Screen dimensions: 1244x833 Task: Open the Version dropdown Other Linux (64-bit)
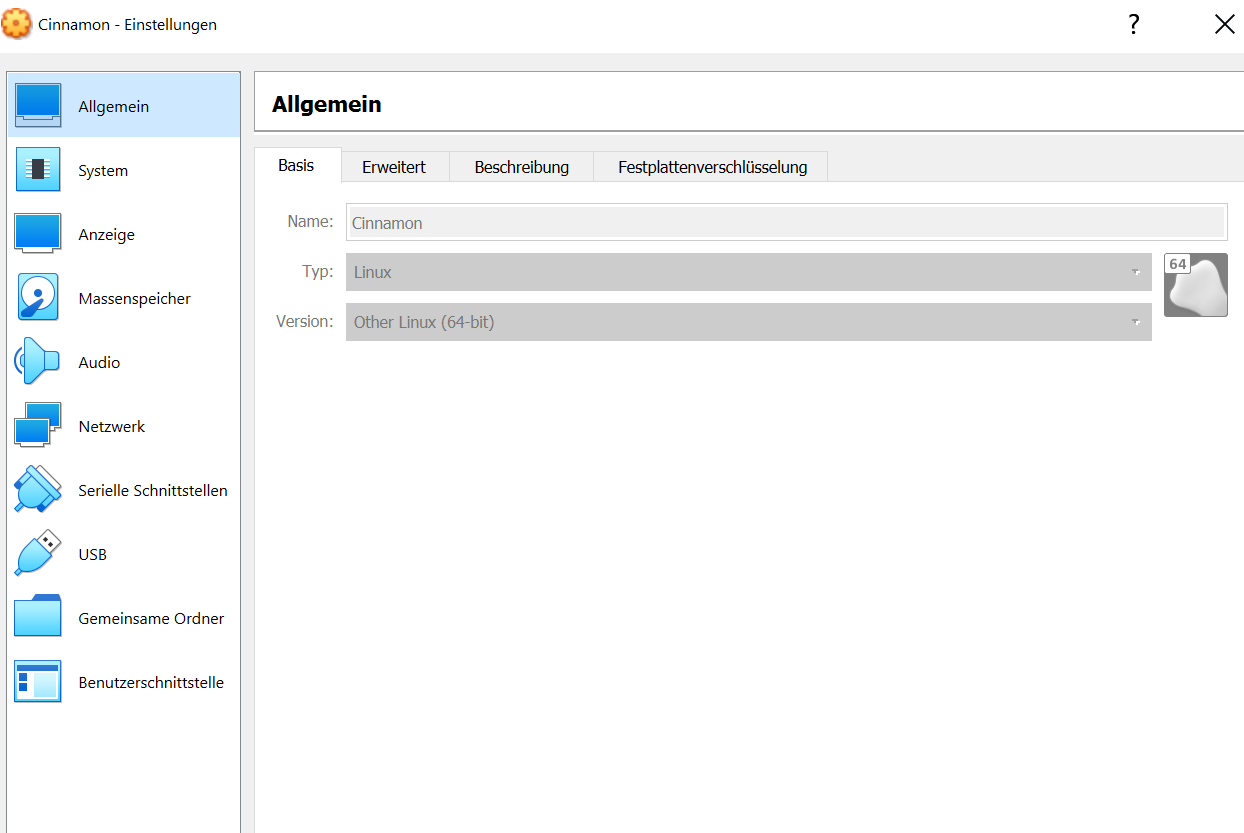pos(749,322)
